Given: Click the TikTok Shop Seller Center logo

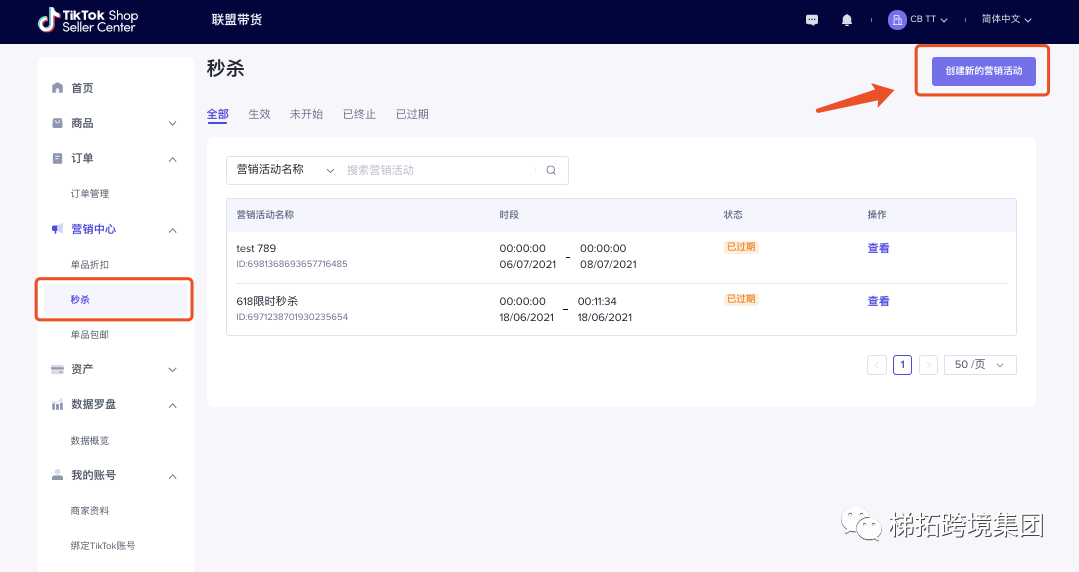Looking at the screenshot, I should pos(88,21).
